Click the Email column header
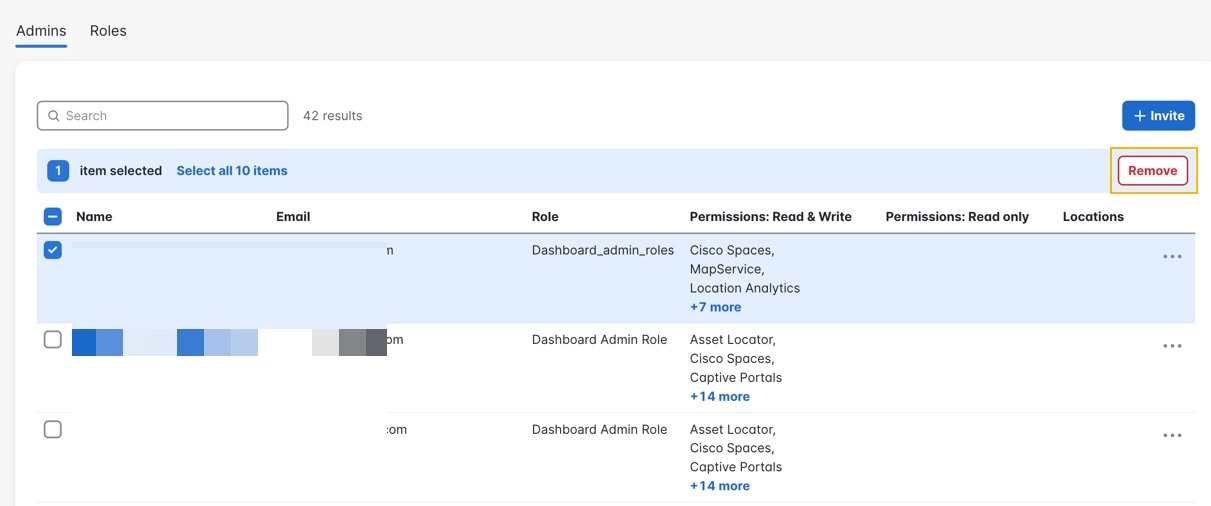This screenshot has height=506, width=1211. pos(293,216)
